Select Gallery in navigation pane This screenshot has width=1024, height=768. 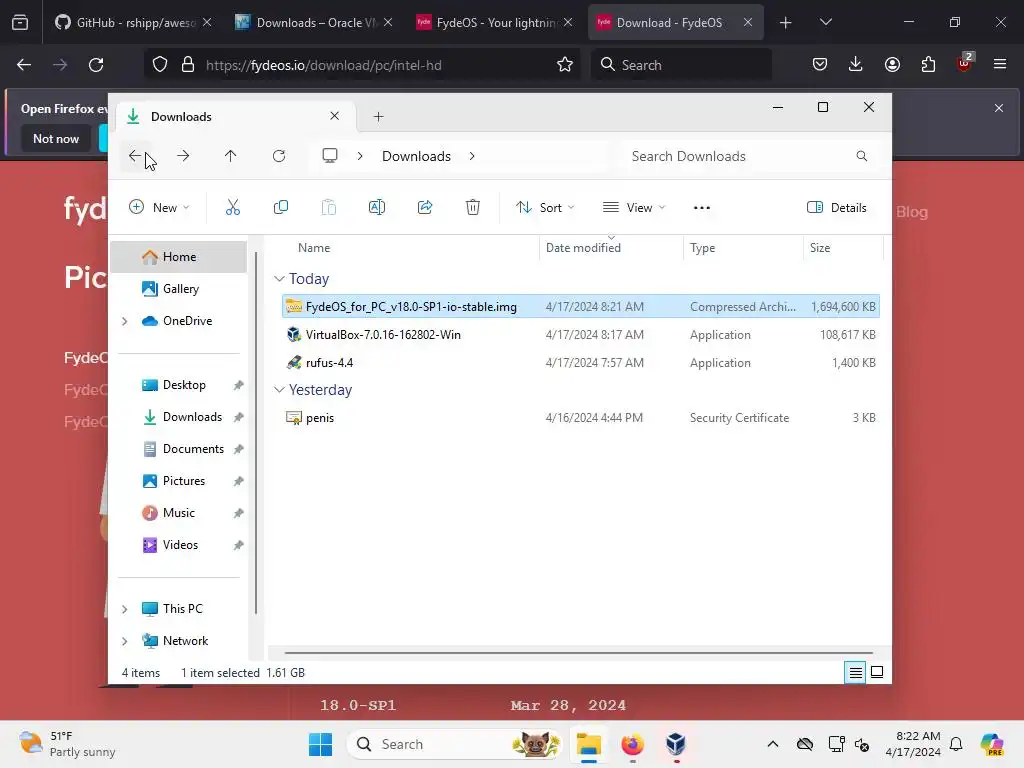178,289
